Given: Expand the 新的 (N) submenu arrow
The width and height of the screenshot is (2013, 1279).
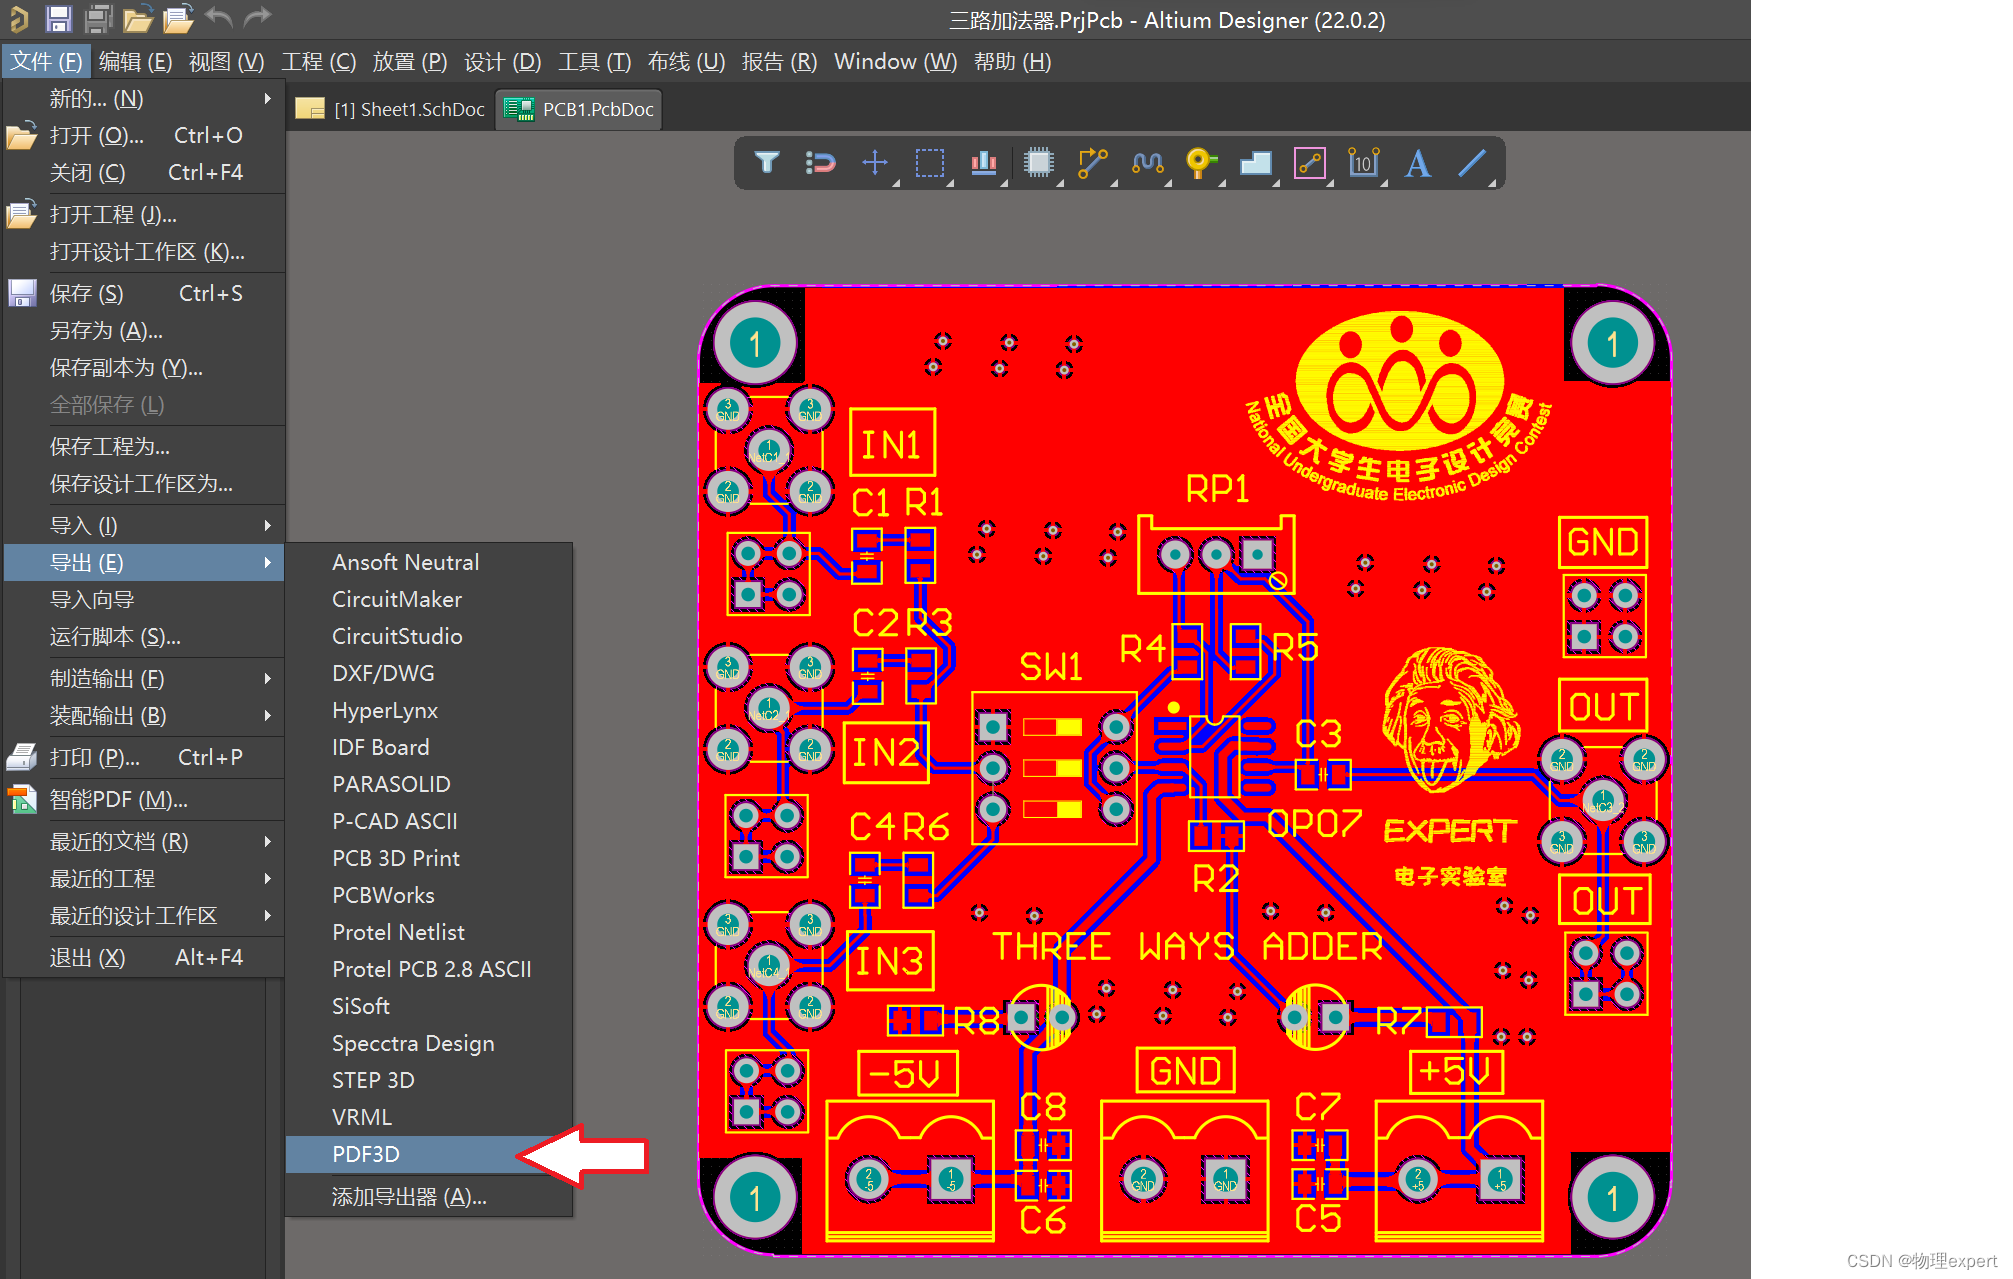Looking at the screenshot, I should pyautogui.click(x=267, y=98).
